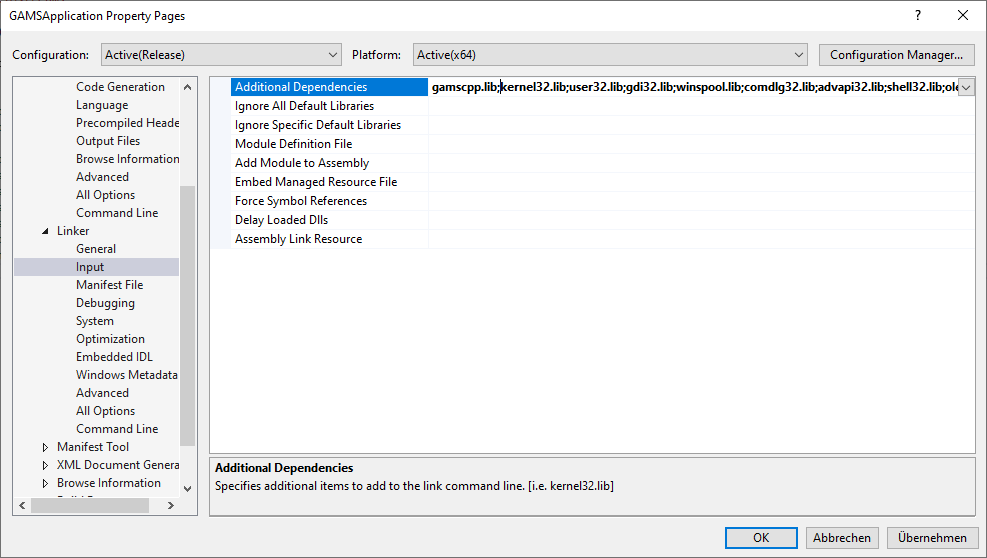987x558 pixels.
Task: Click in the Additional Dependencies value field
Action: pos(690,88)
